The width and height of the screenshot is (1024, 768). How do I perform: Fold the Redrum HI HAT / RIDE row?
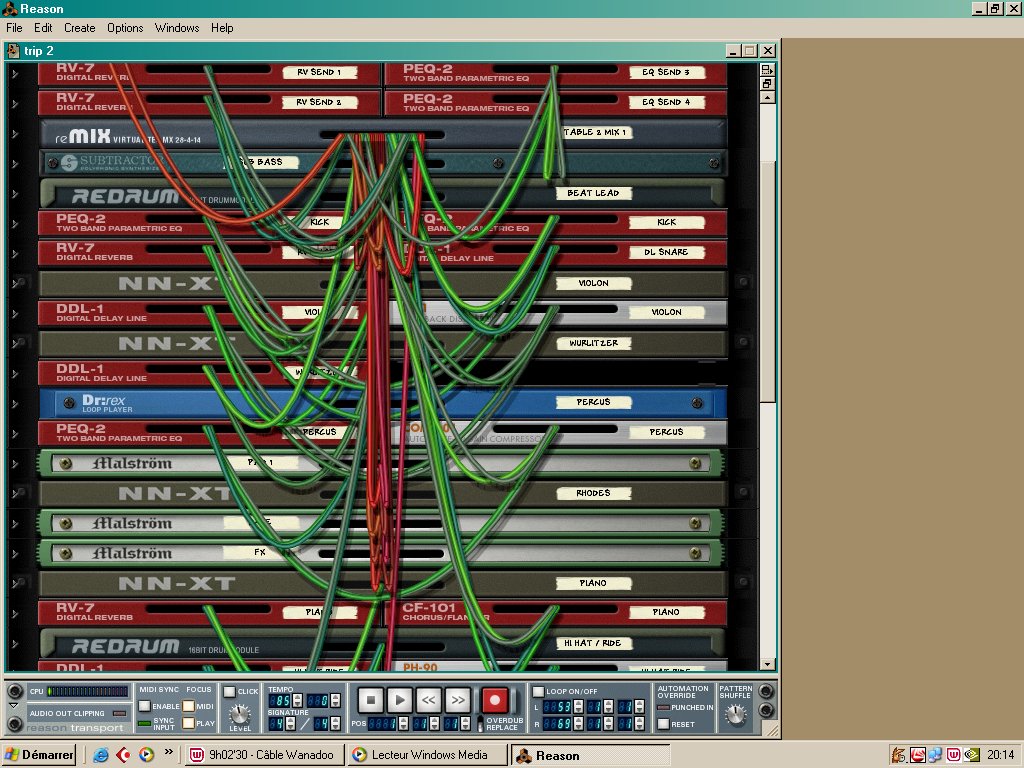coord(14,644)
